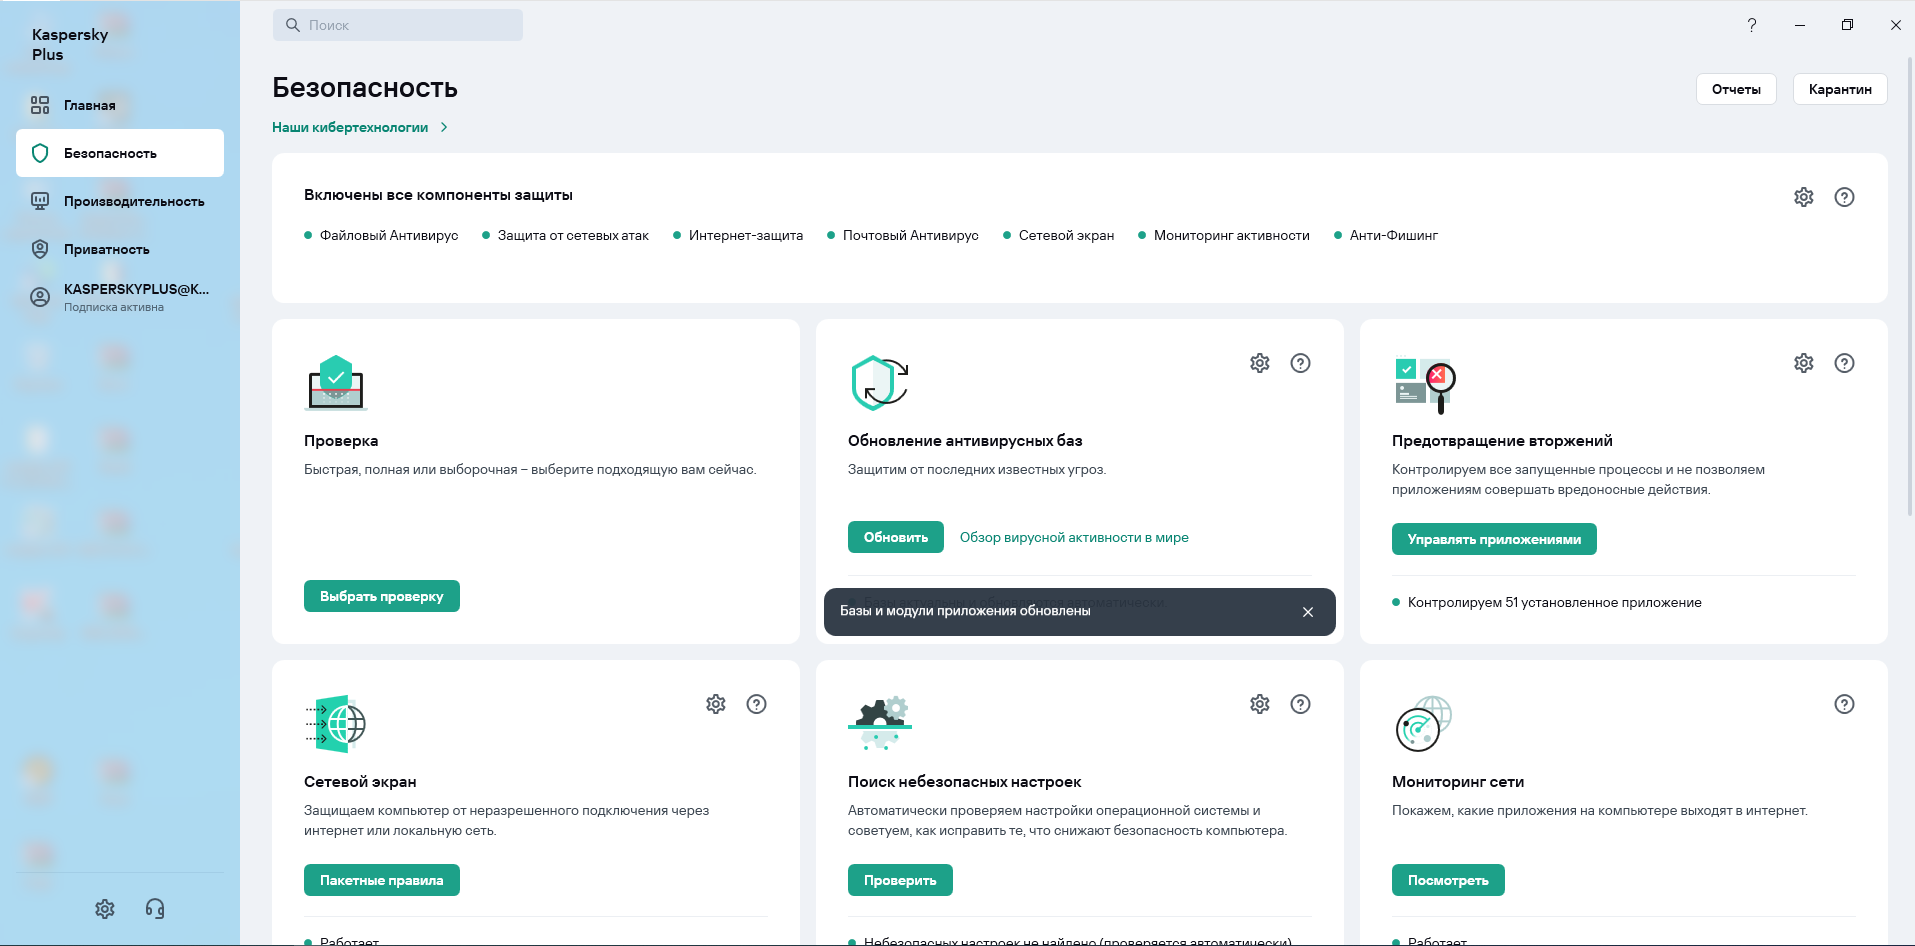1915x946 pixels.
Task: Open application settings gear in sidebar bottom
Action: point(105,908)
